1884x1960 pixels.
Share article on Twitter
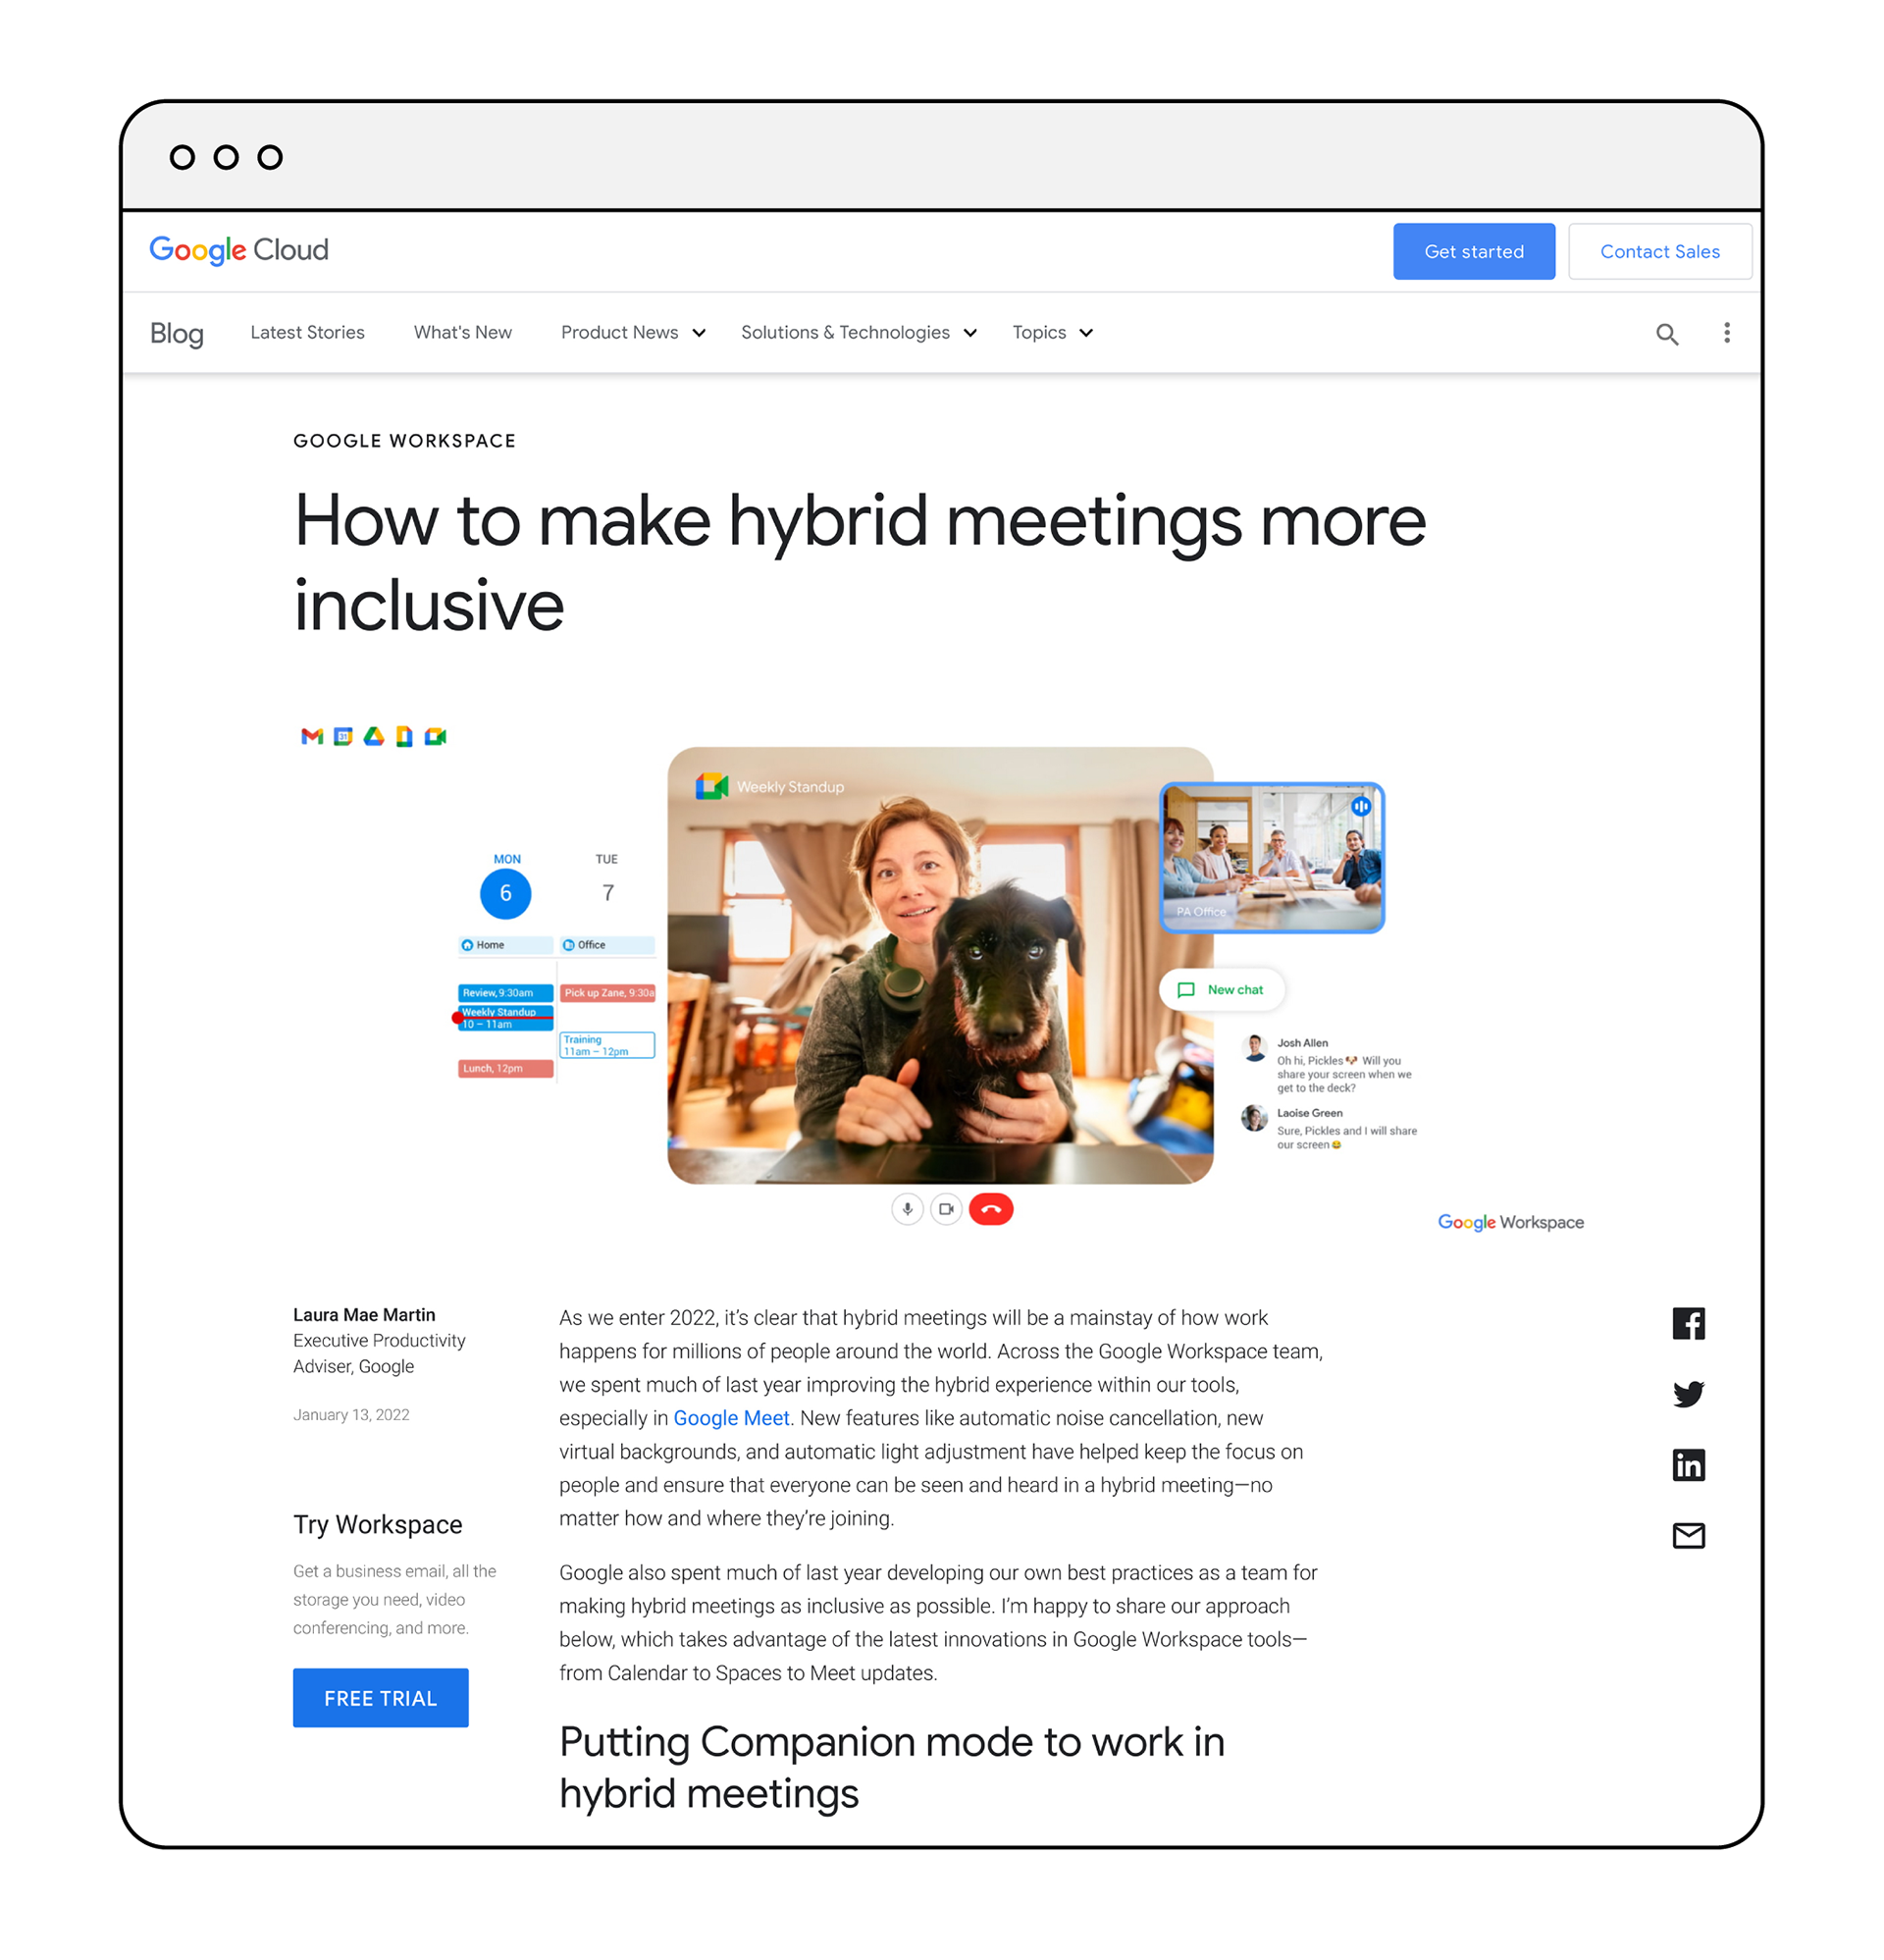click(1688, 1394)
